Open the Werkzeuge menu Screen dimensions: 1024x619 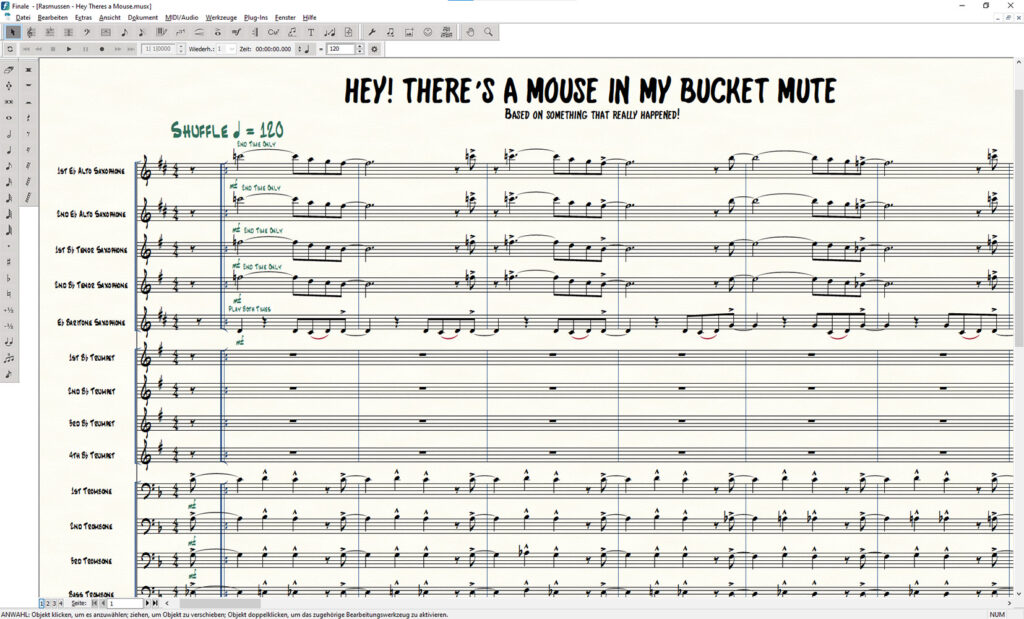point(221,18)
